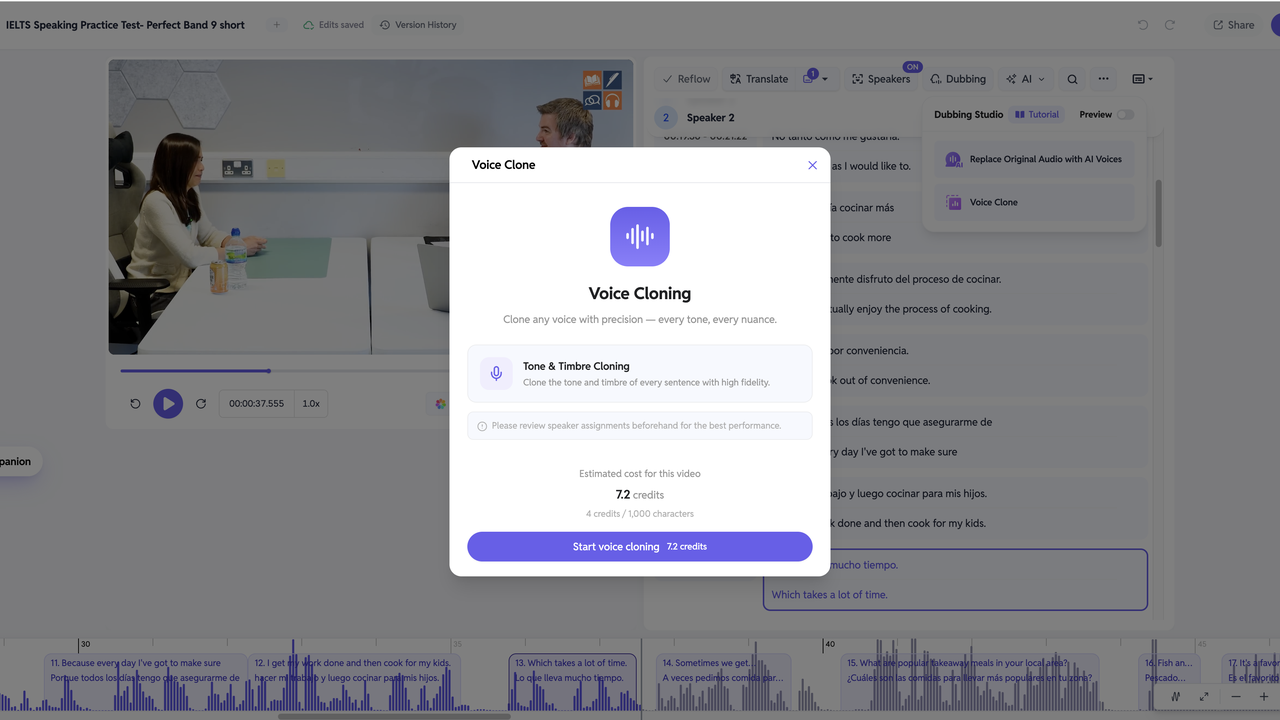
Task: Click the forward icon right of play
Action: [x=201, y=404]
